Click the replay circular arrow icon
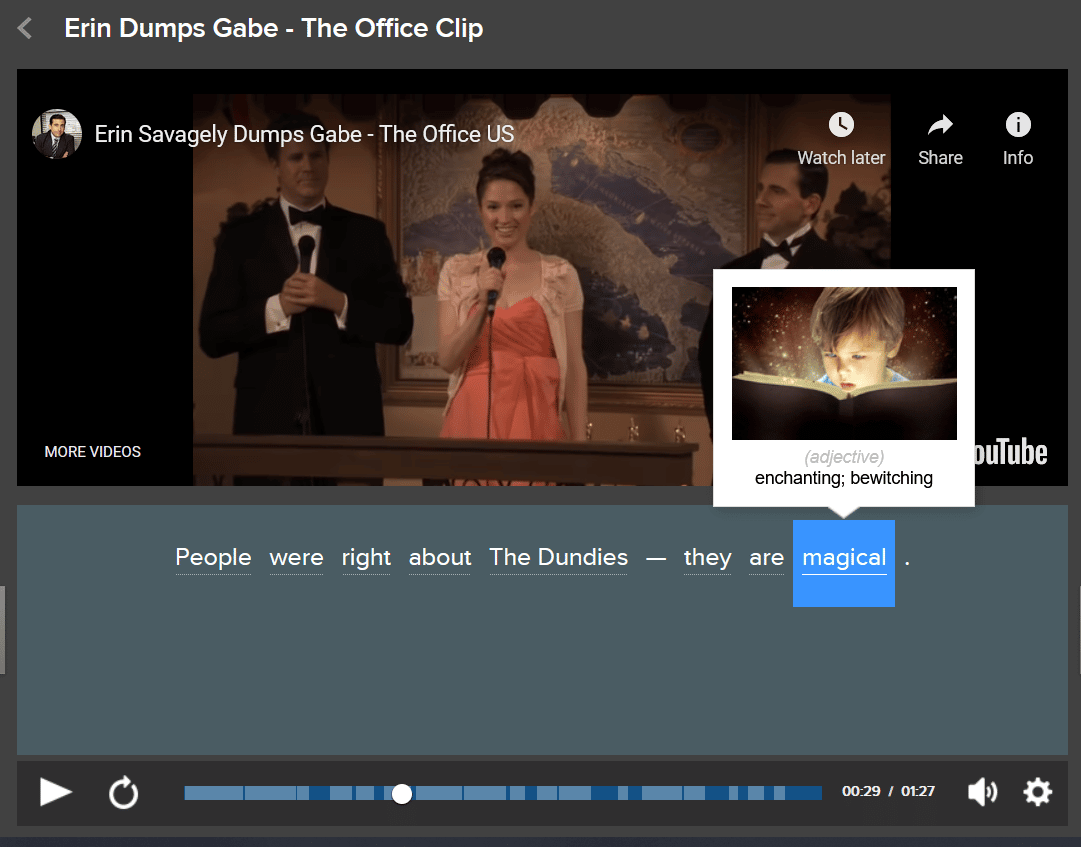Image resolution: width=1081 pixels, height=847 pixels. click(123, 793)
